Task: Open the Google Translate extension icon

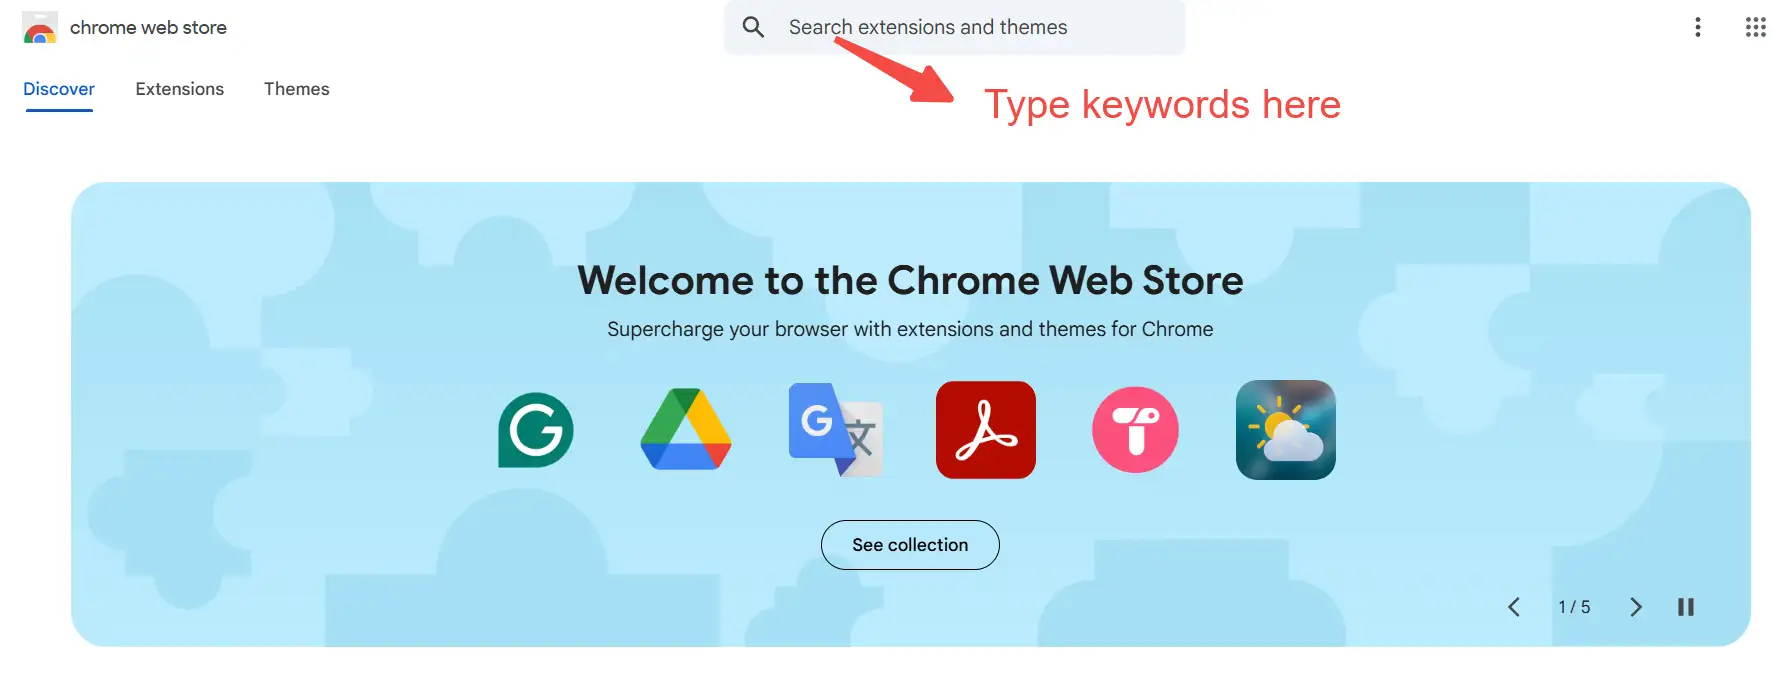Action: tap(836, 430)
